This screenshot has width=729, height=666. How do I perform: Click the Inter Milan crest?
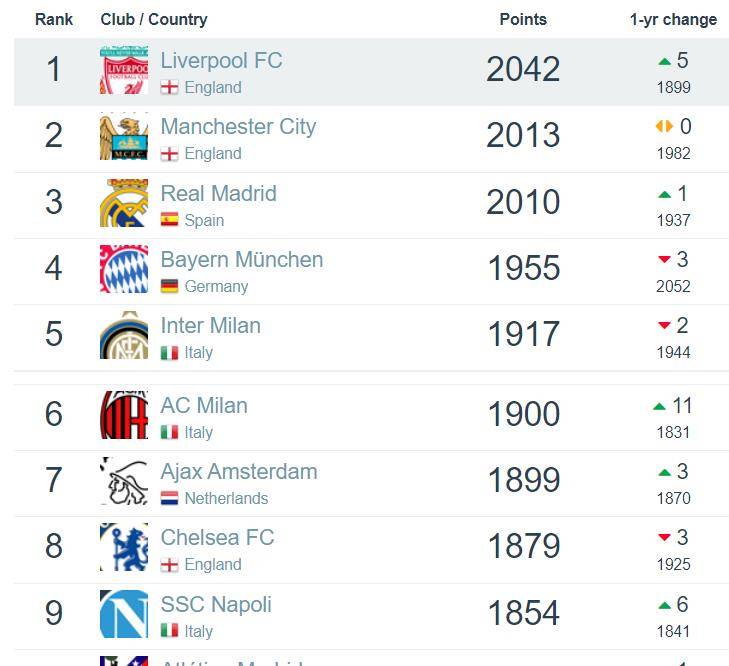coord(124,335)
